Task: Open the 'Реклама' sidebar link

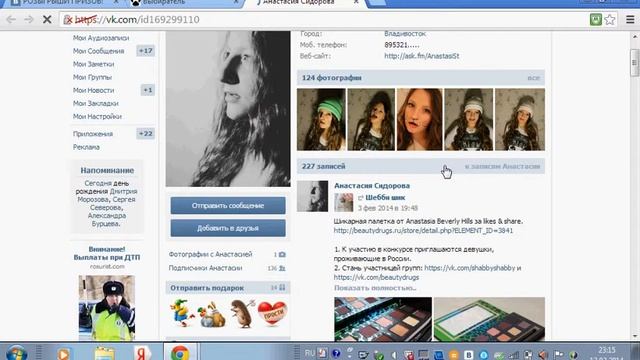Action: coord(86,147)
